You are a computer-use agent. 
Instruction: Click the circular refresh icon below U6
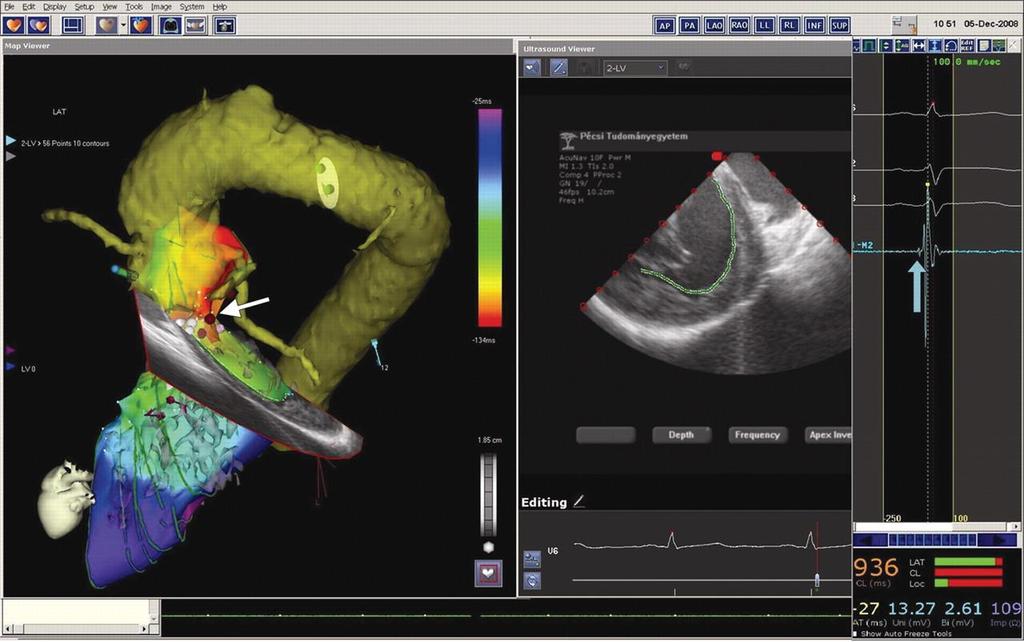pyautogui.click(x=532, y=581)
